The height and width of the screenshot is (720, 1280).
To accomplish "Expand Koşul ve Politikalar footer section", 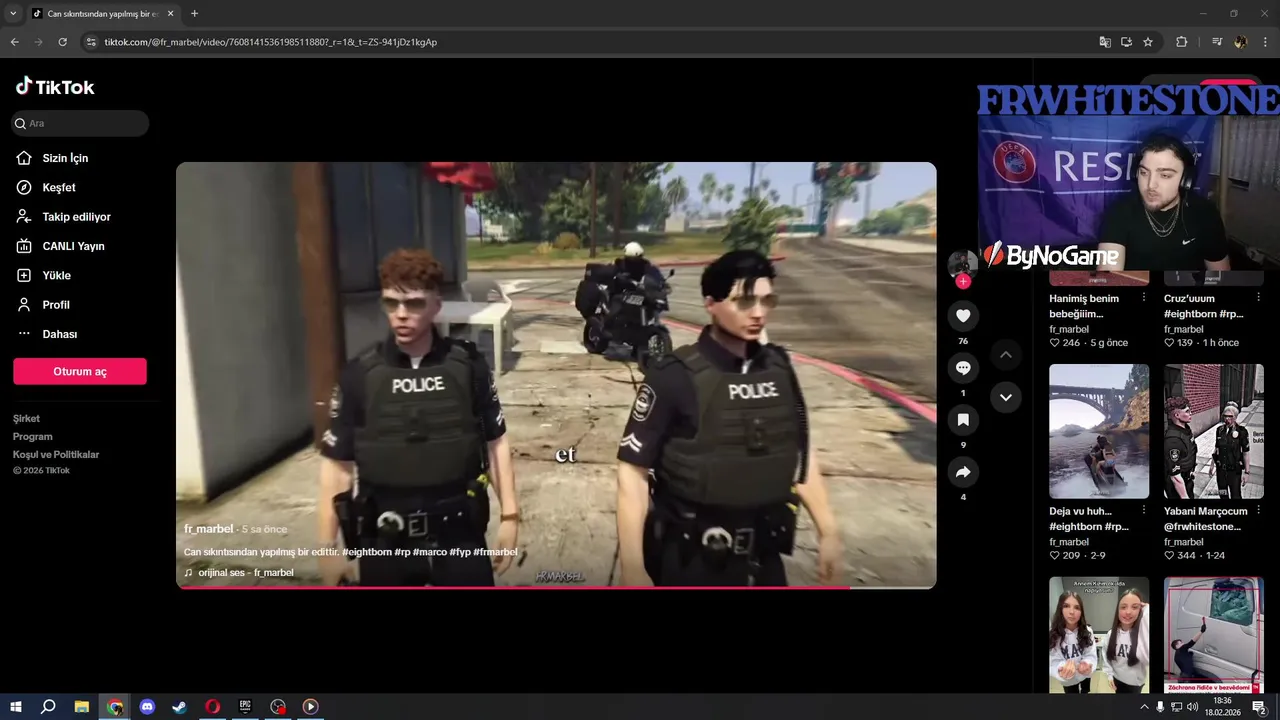I will point(56,455).
